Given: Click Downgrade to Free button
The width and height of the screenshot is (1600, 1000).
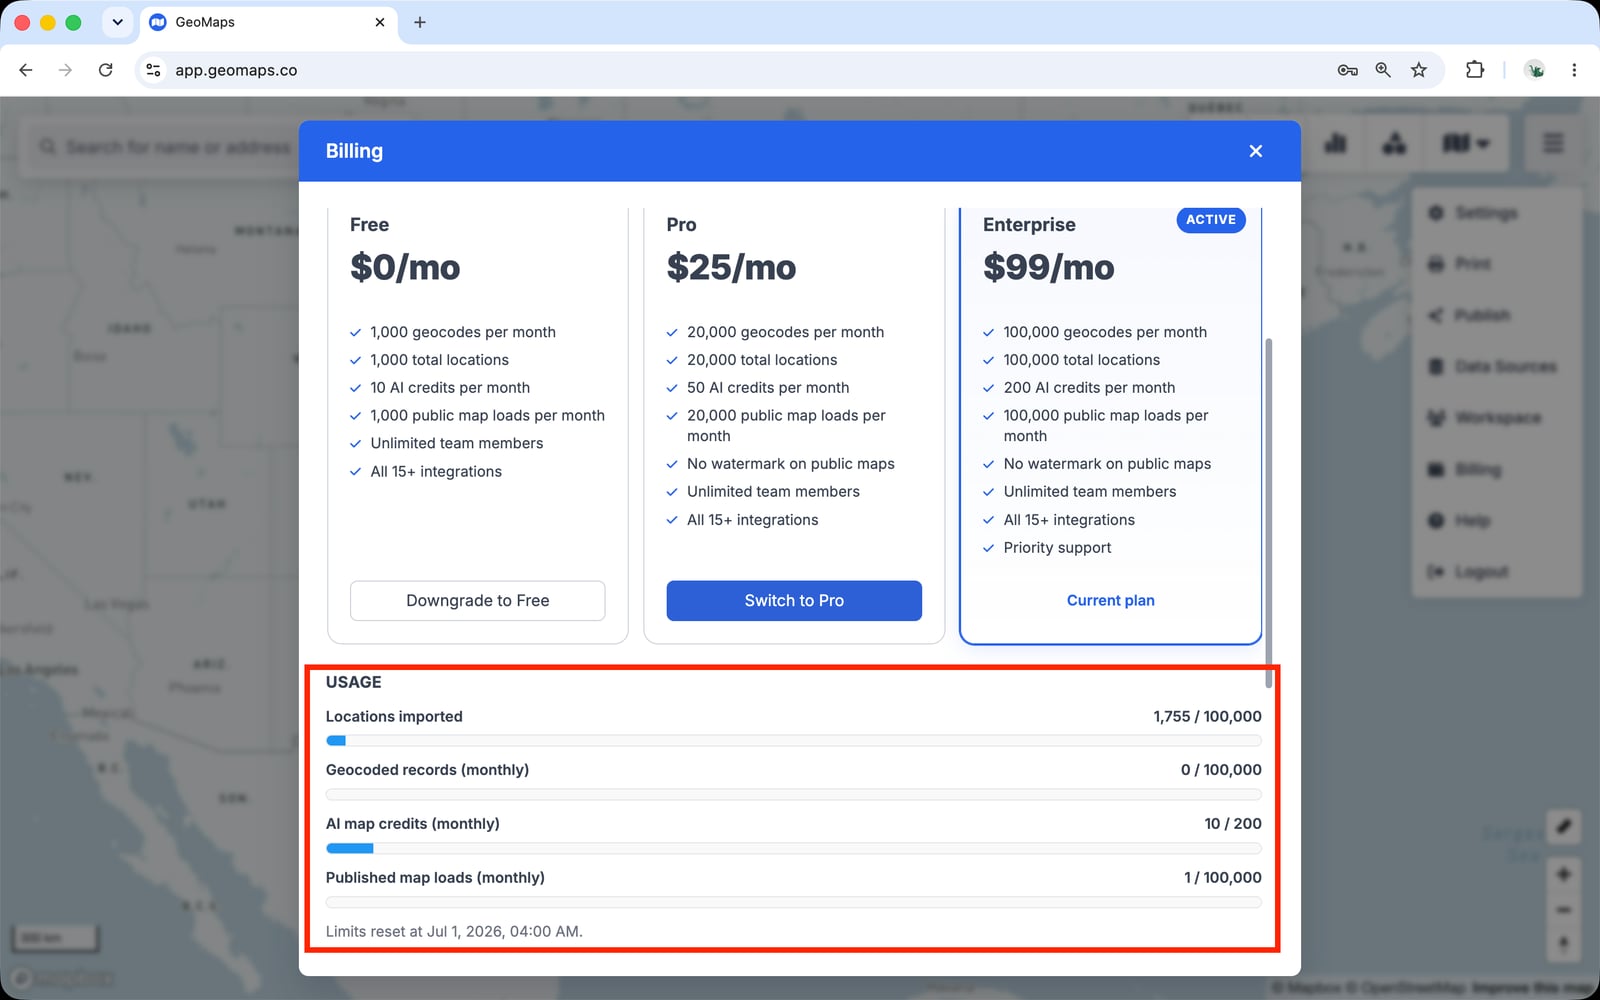Looking at the screenshot, I should (x=477, y=601).
